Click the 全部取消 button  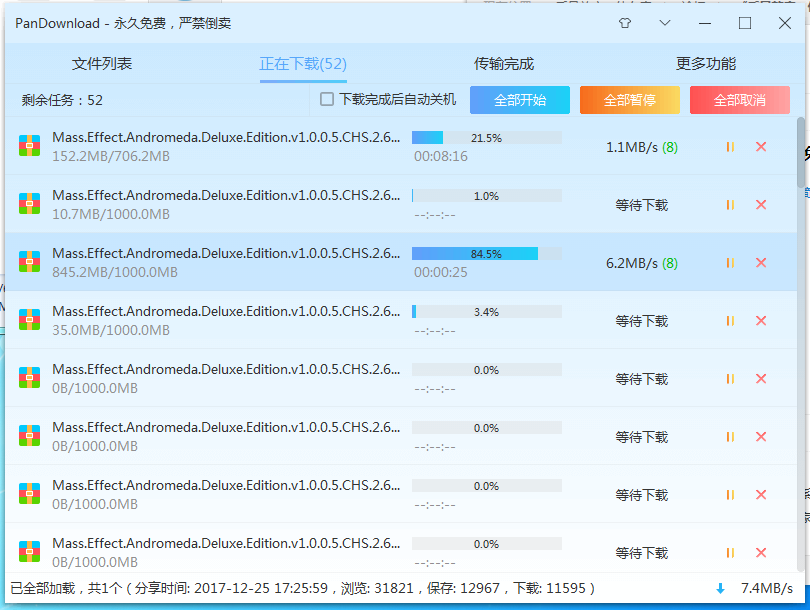pos(740,100)
